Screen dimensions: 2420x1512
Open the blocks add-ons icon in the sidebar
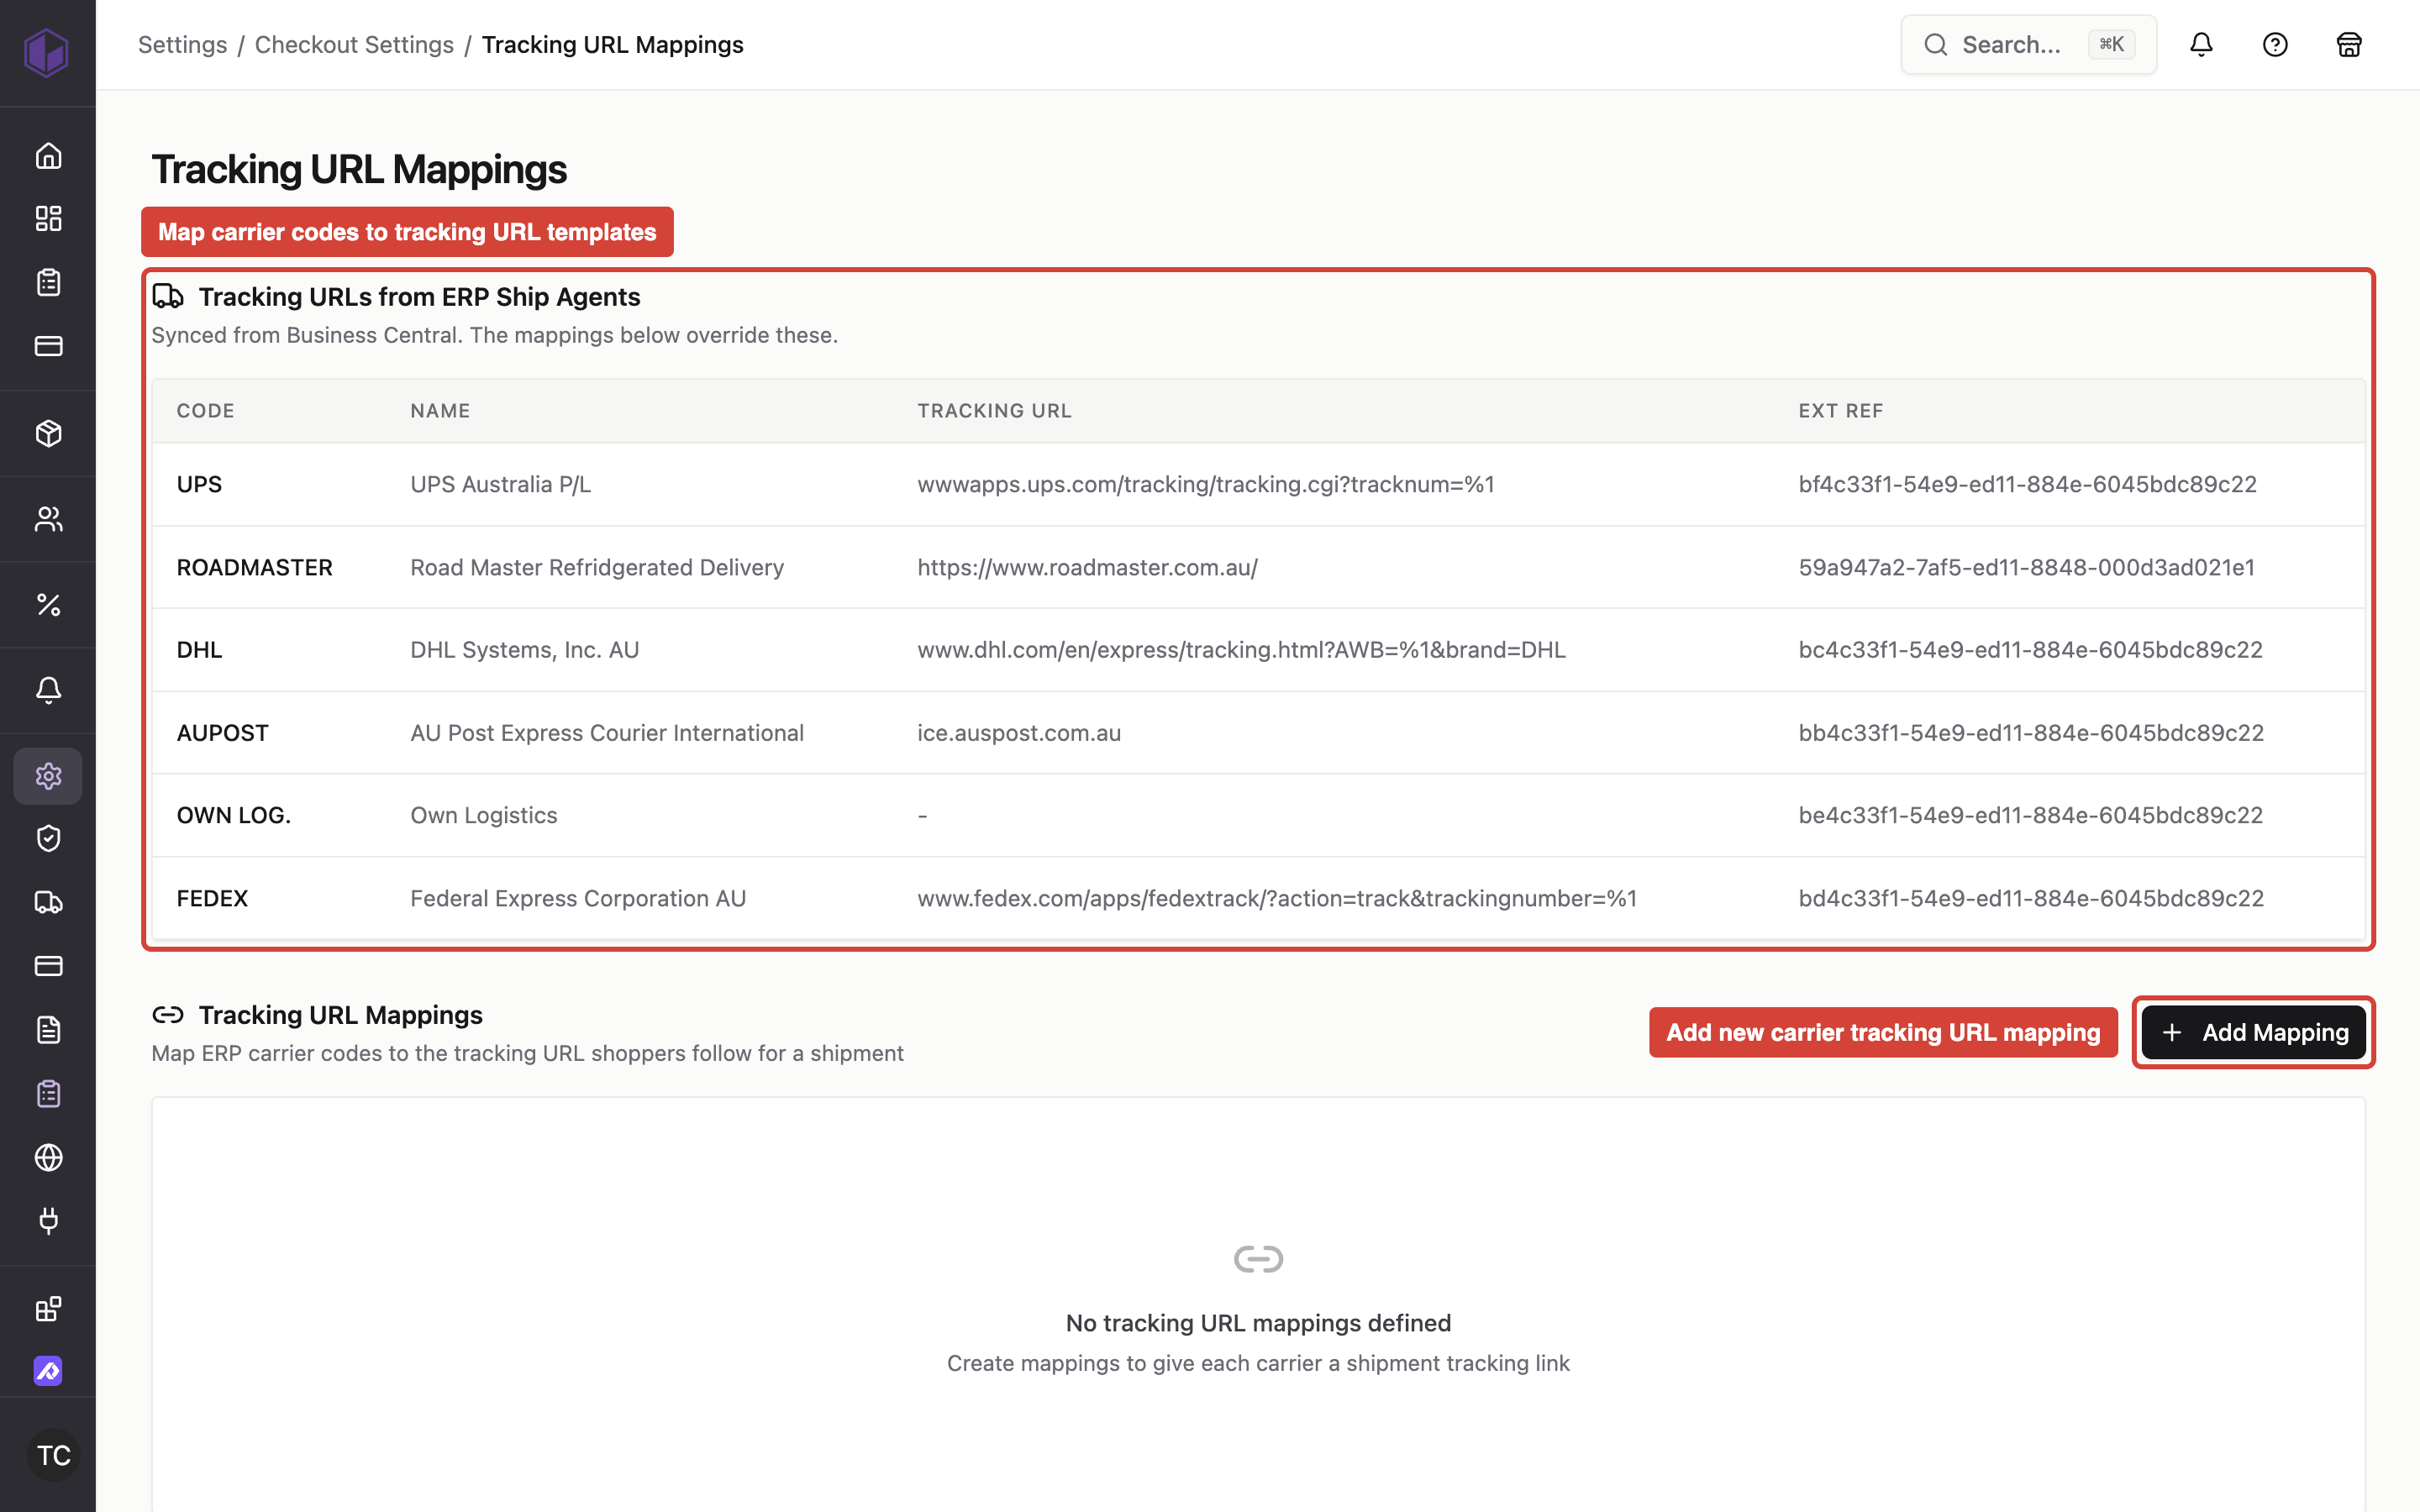pos(48,1308)
